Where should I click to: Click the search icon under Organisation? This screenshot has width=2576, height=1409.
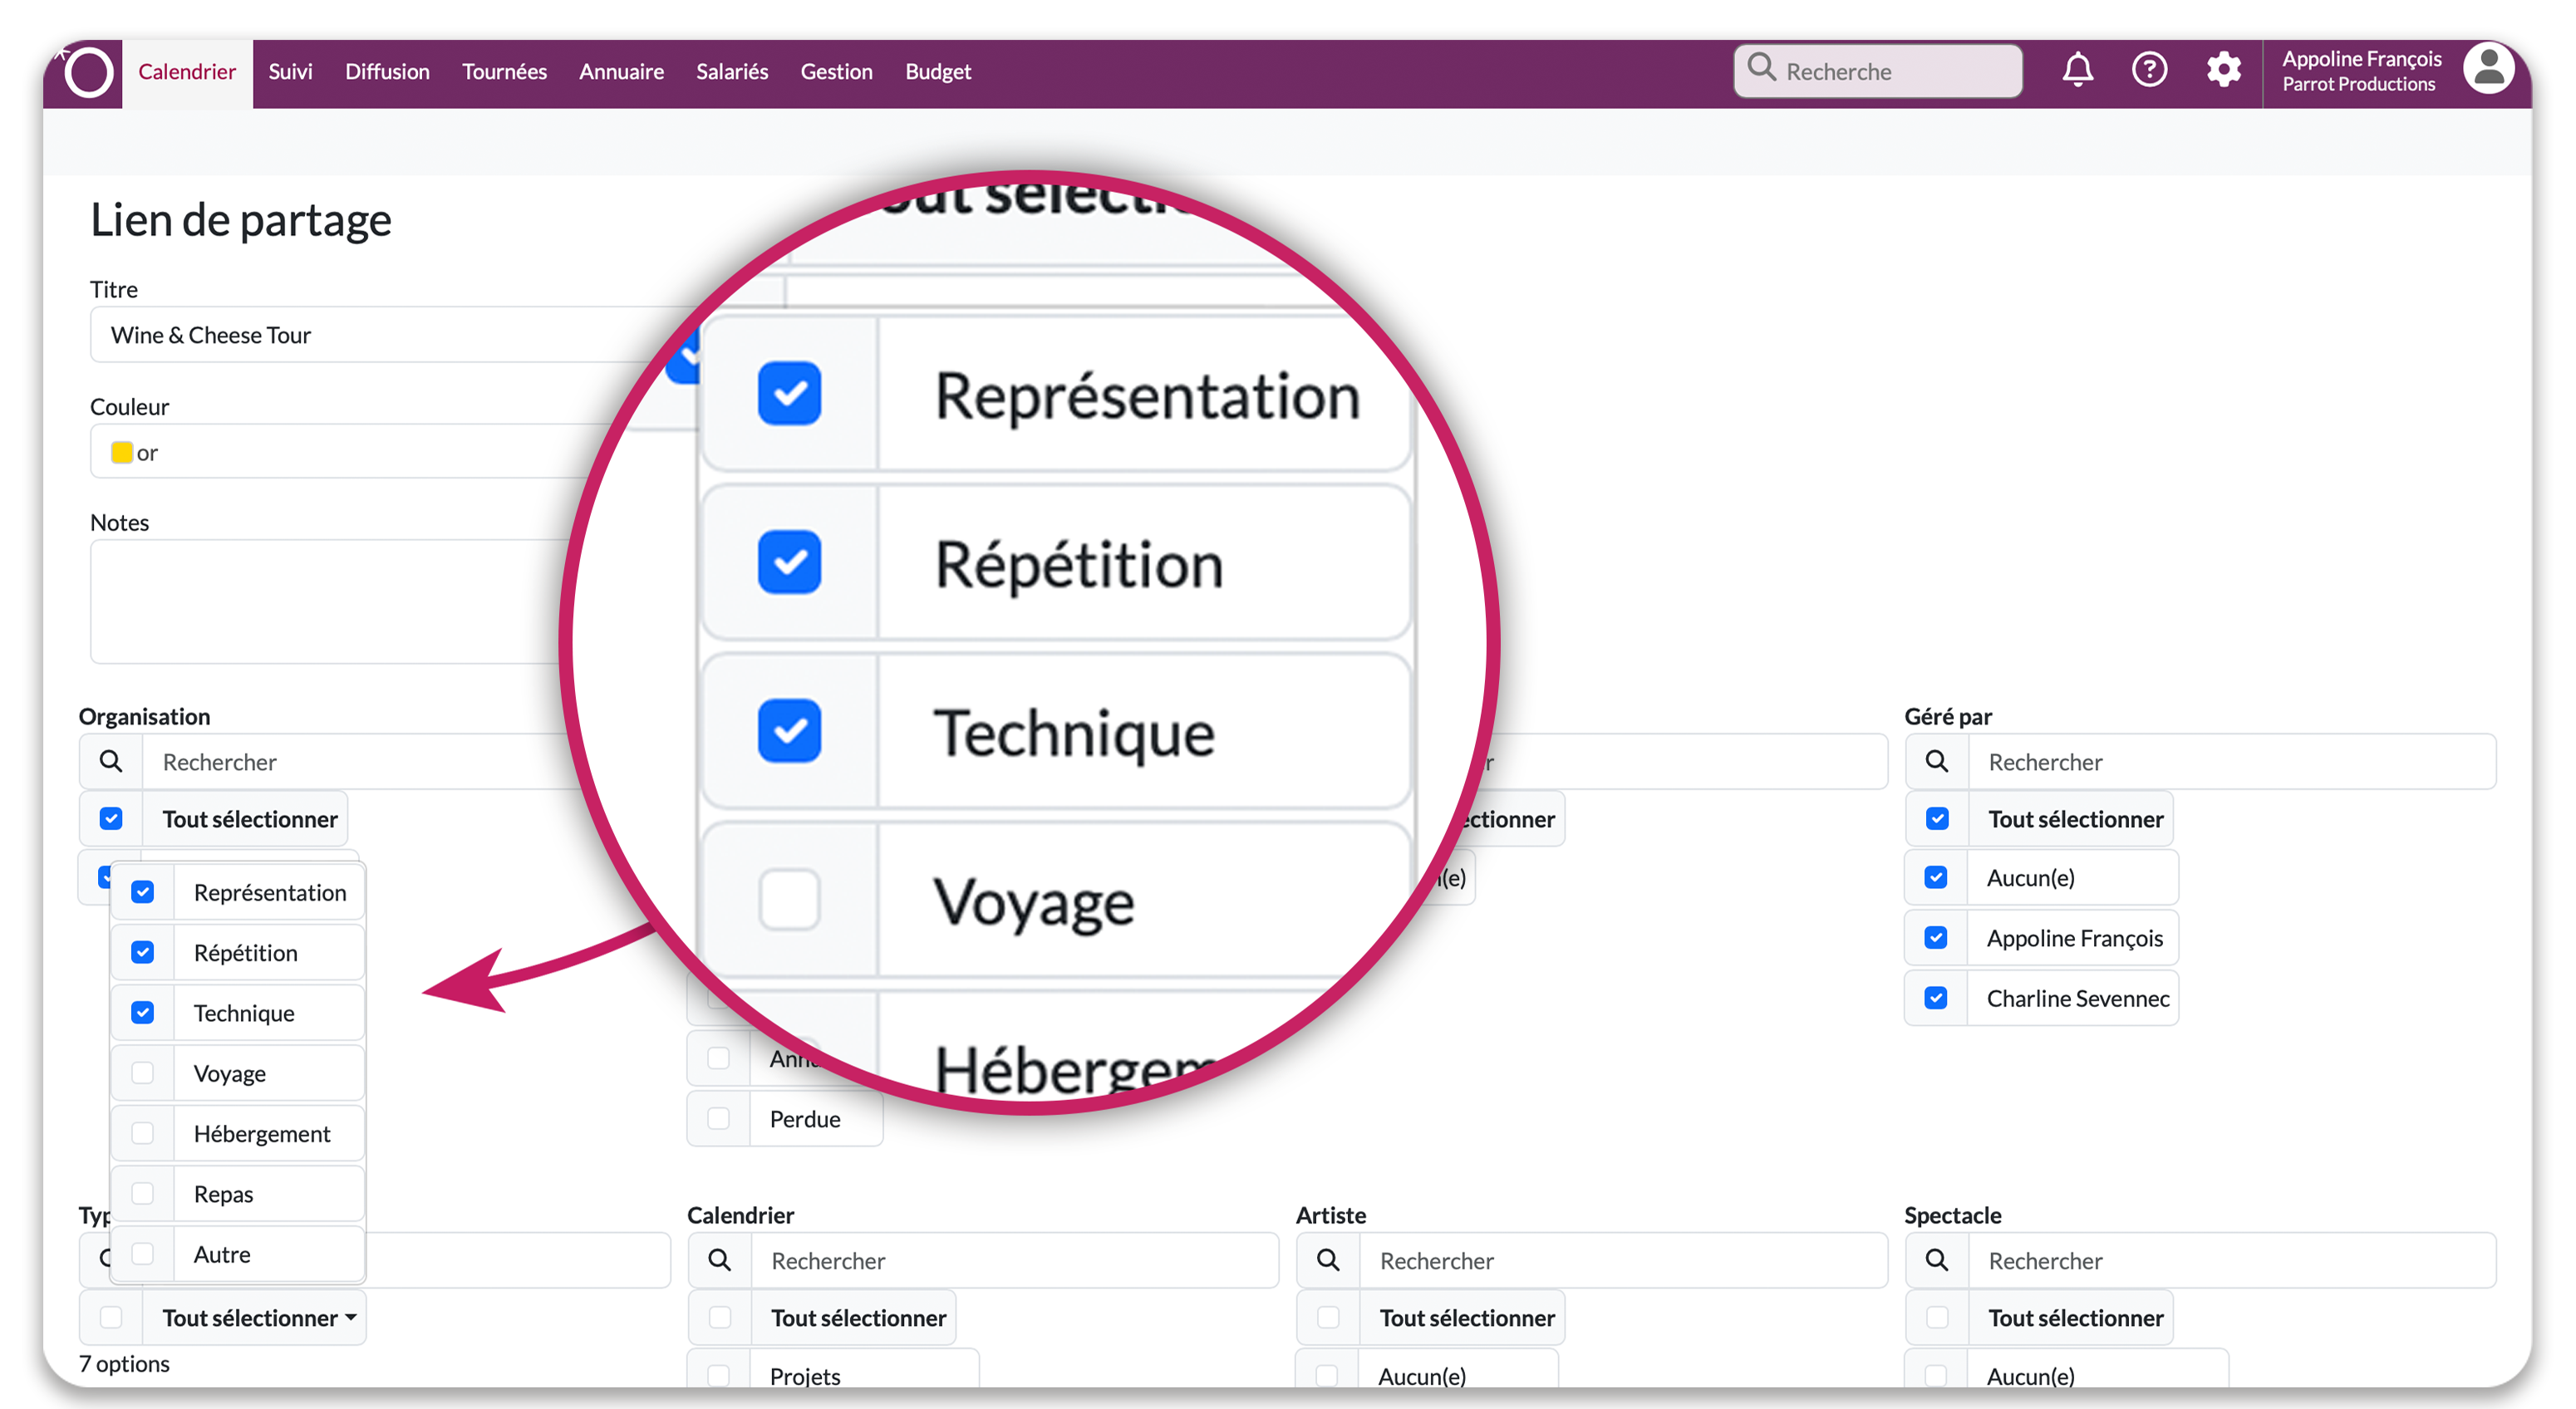click(111, 762)
